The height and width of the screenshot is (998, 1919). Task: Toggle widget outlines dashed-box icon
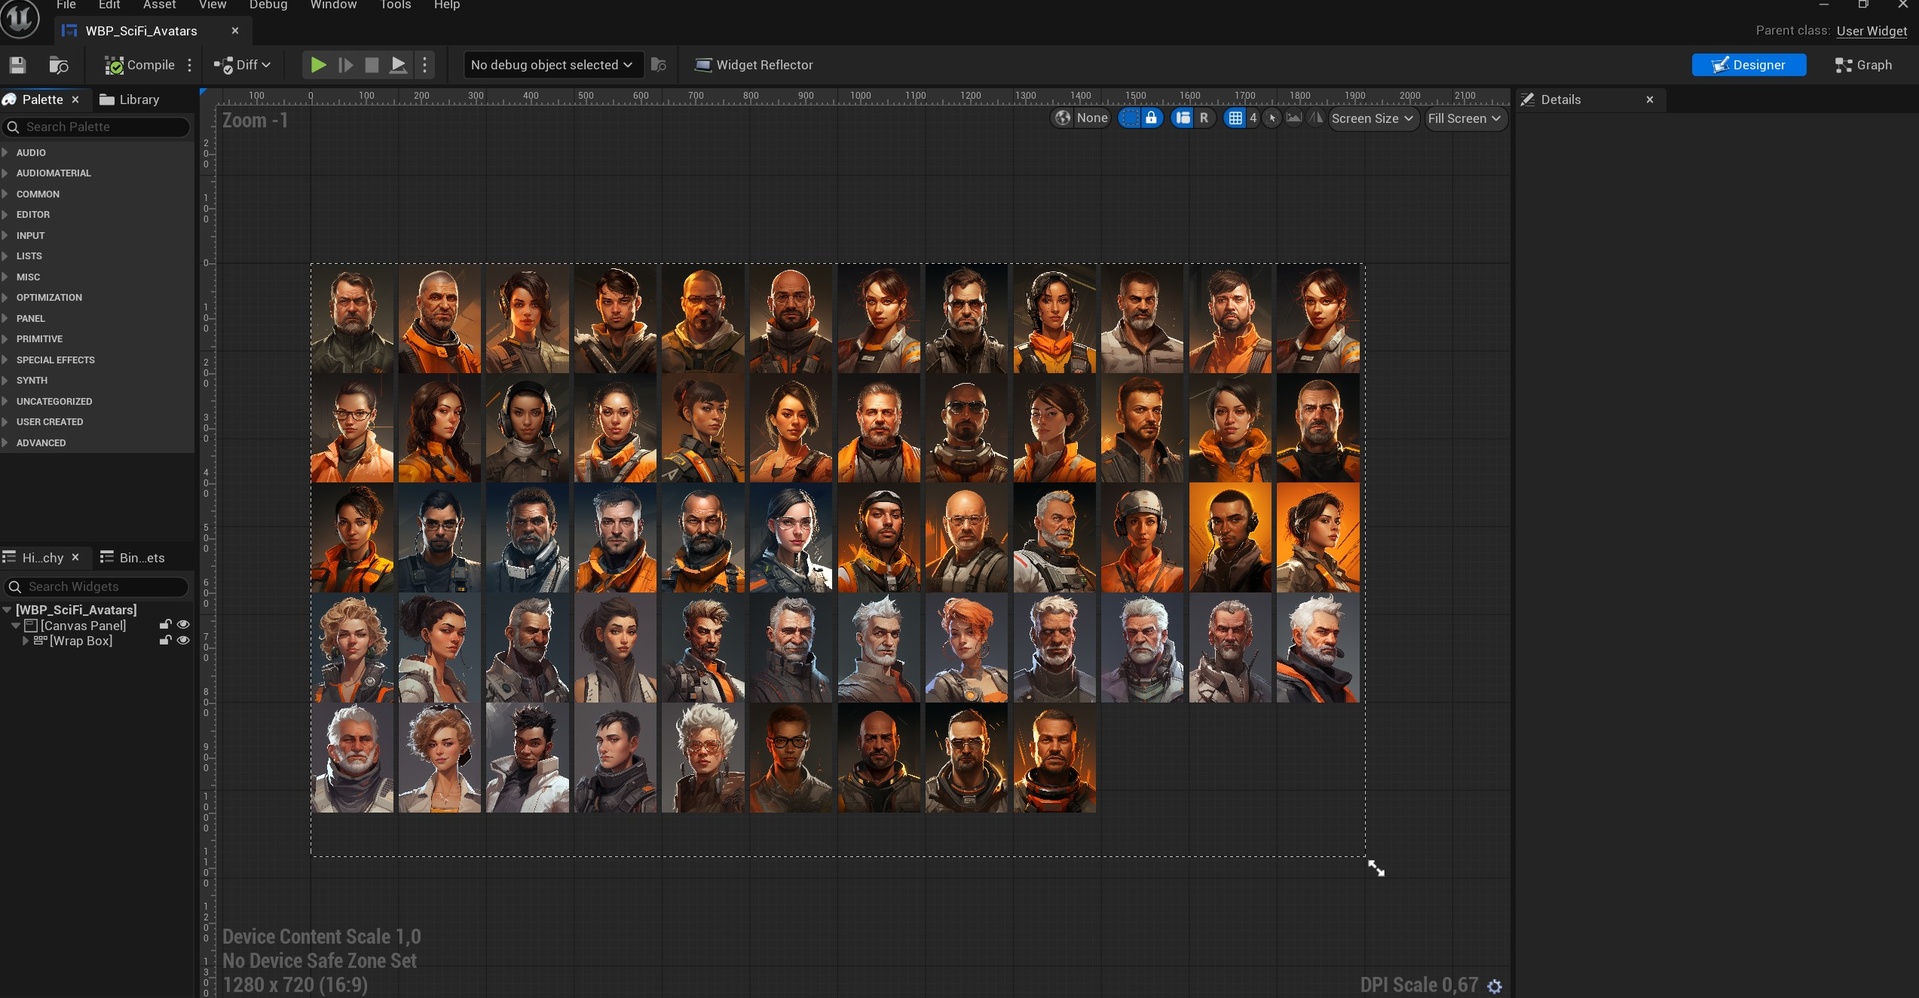(1129, 118)
